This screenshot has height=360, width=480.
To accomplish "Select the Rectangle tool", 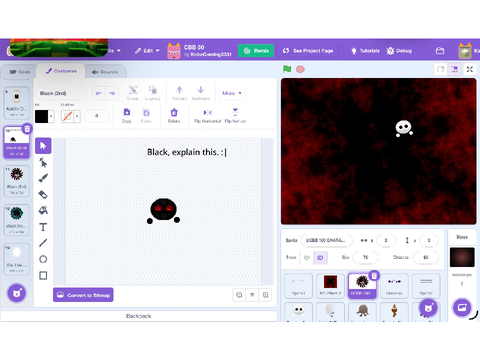I will (43, 275).
